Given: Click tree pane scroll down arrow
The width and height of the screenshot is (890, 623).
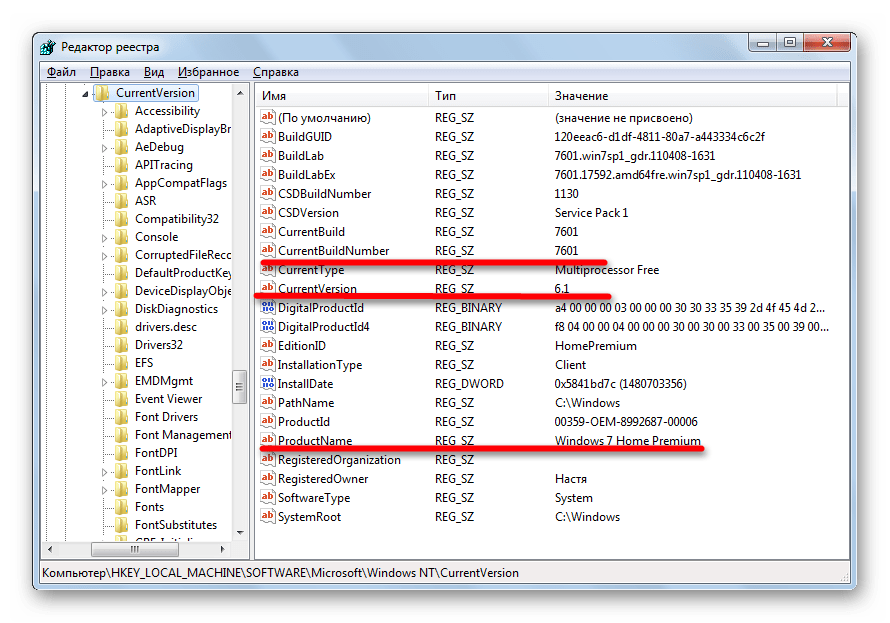Looking at the screenshot, I should pyautogui.click(x=240, y=533).
